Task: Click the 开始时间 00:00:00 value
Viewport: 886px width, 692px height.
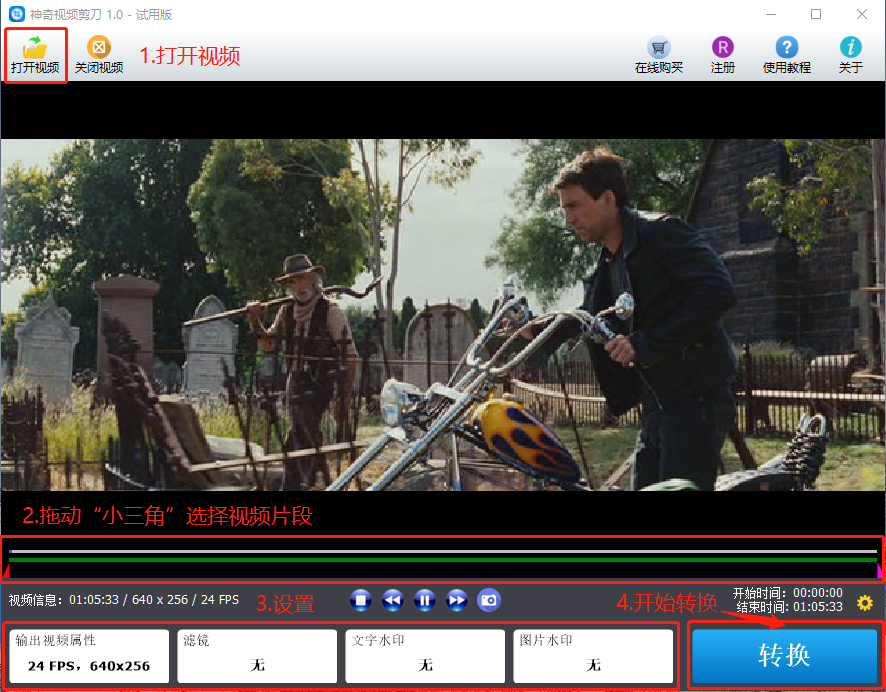Action: pos(818,593)
